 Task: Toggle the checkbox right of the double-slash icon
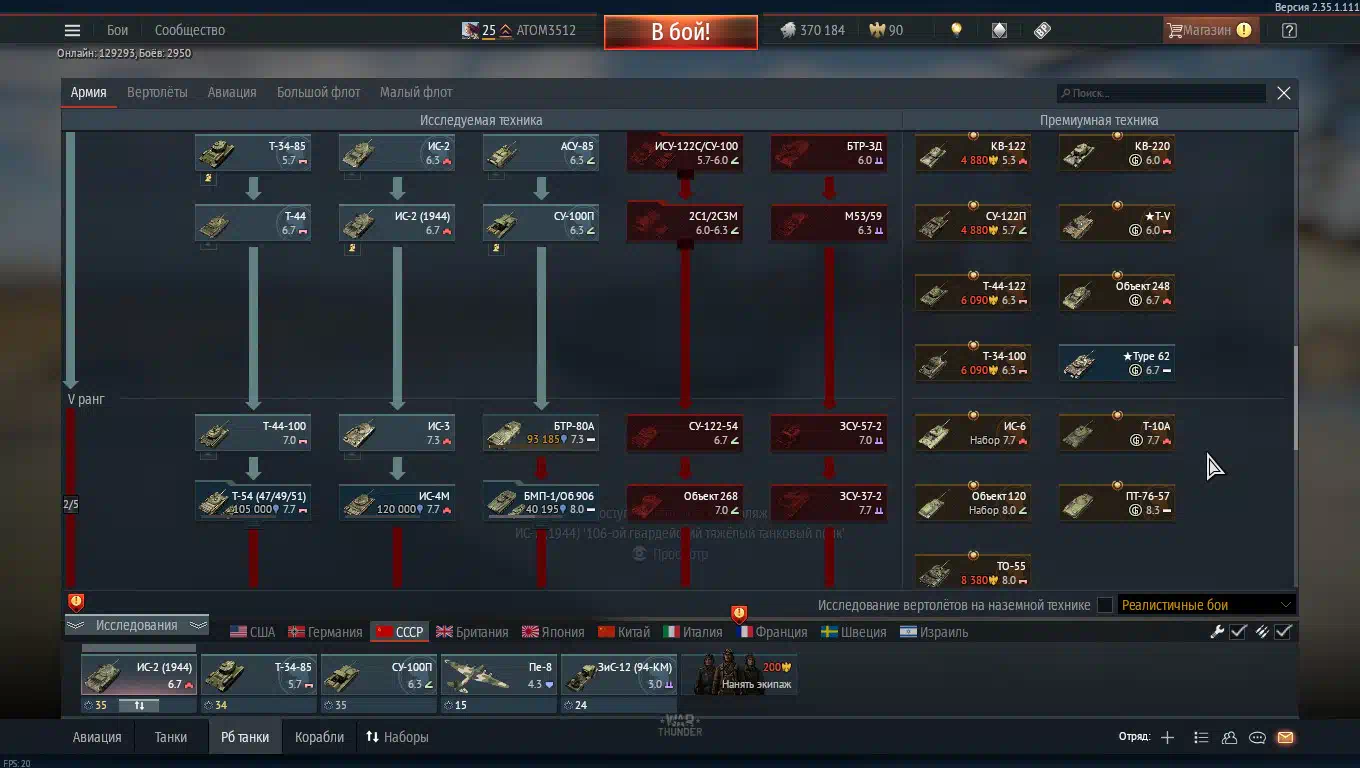1283,631
